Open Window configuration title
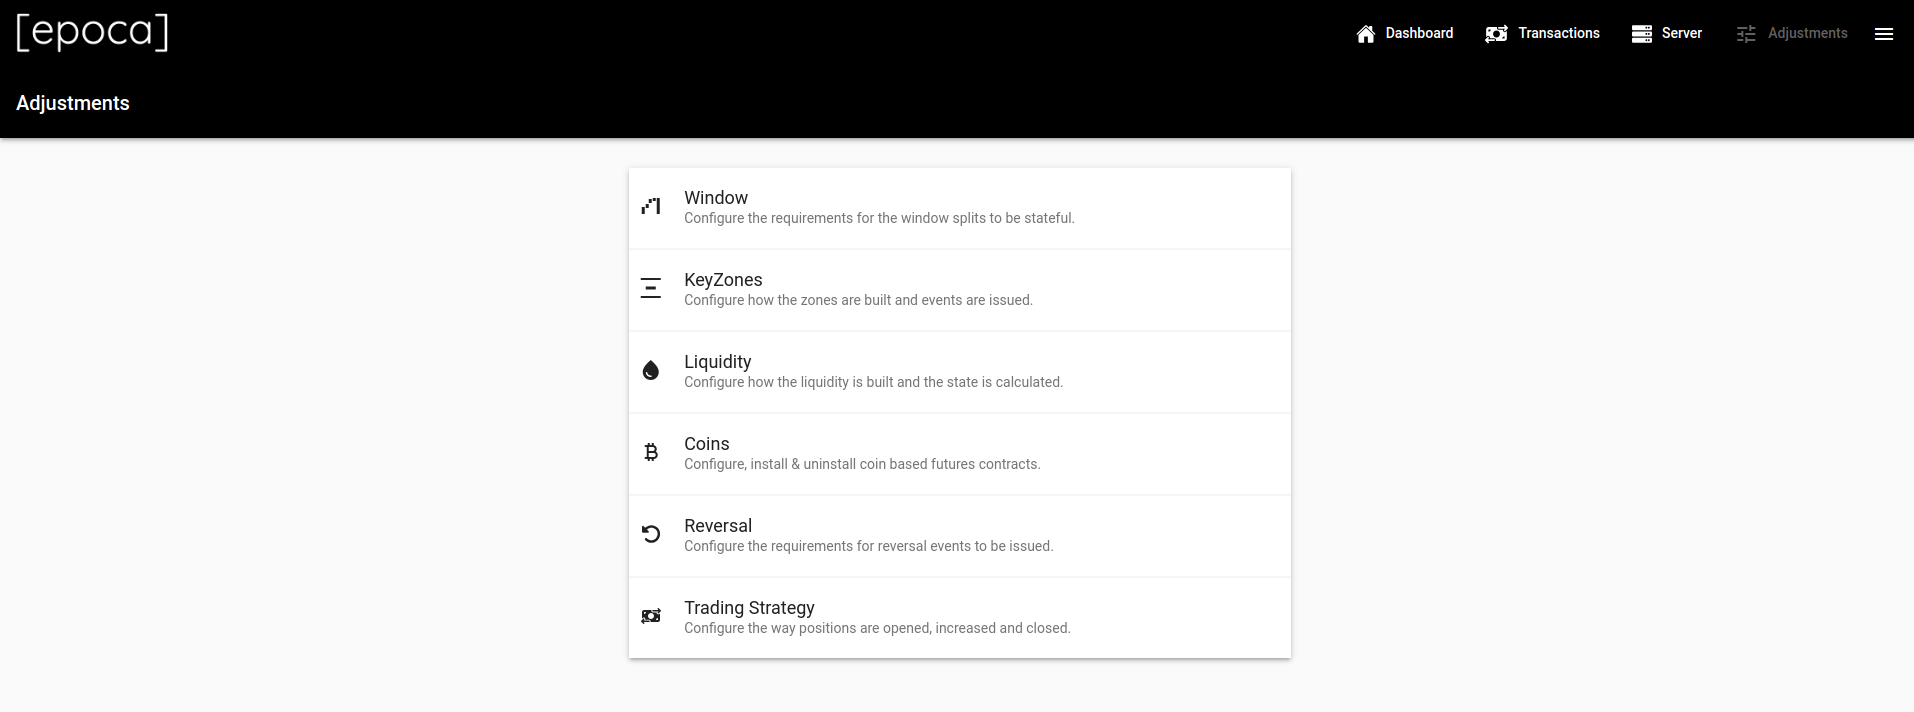The image size is (1914, 712). point(716,198)
